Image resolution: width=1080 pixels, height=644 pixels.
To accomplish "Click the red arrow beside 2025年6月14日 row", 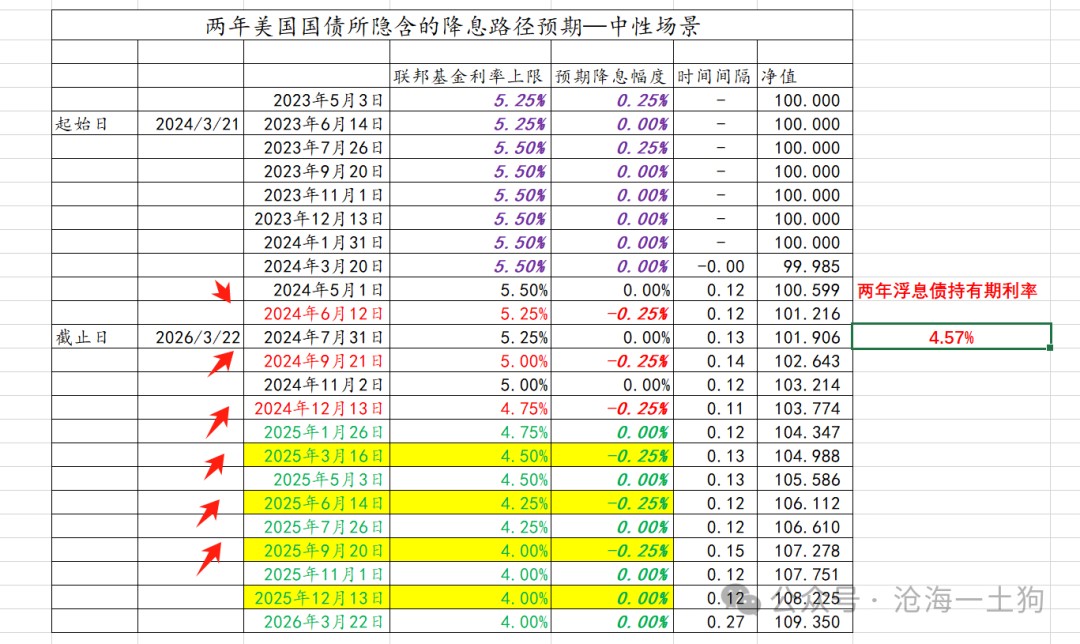I will (209, 513).
